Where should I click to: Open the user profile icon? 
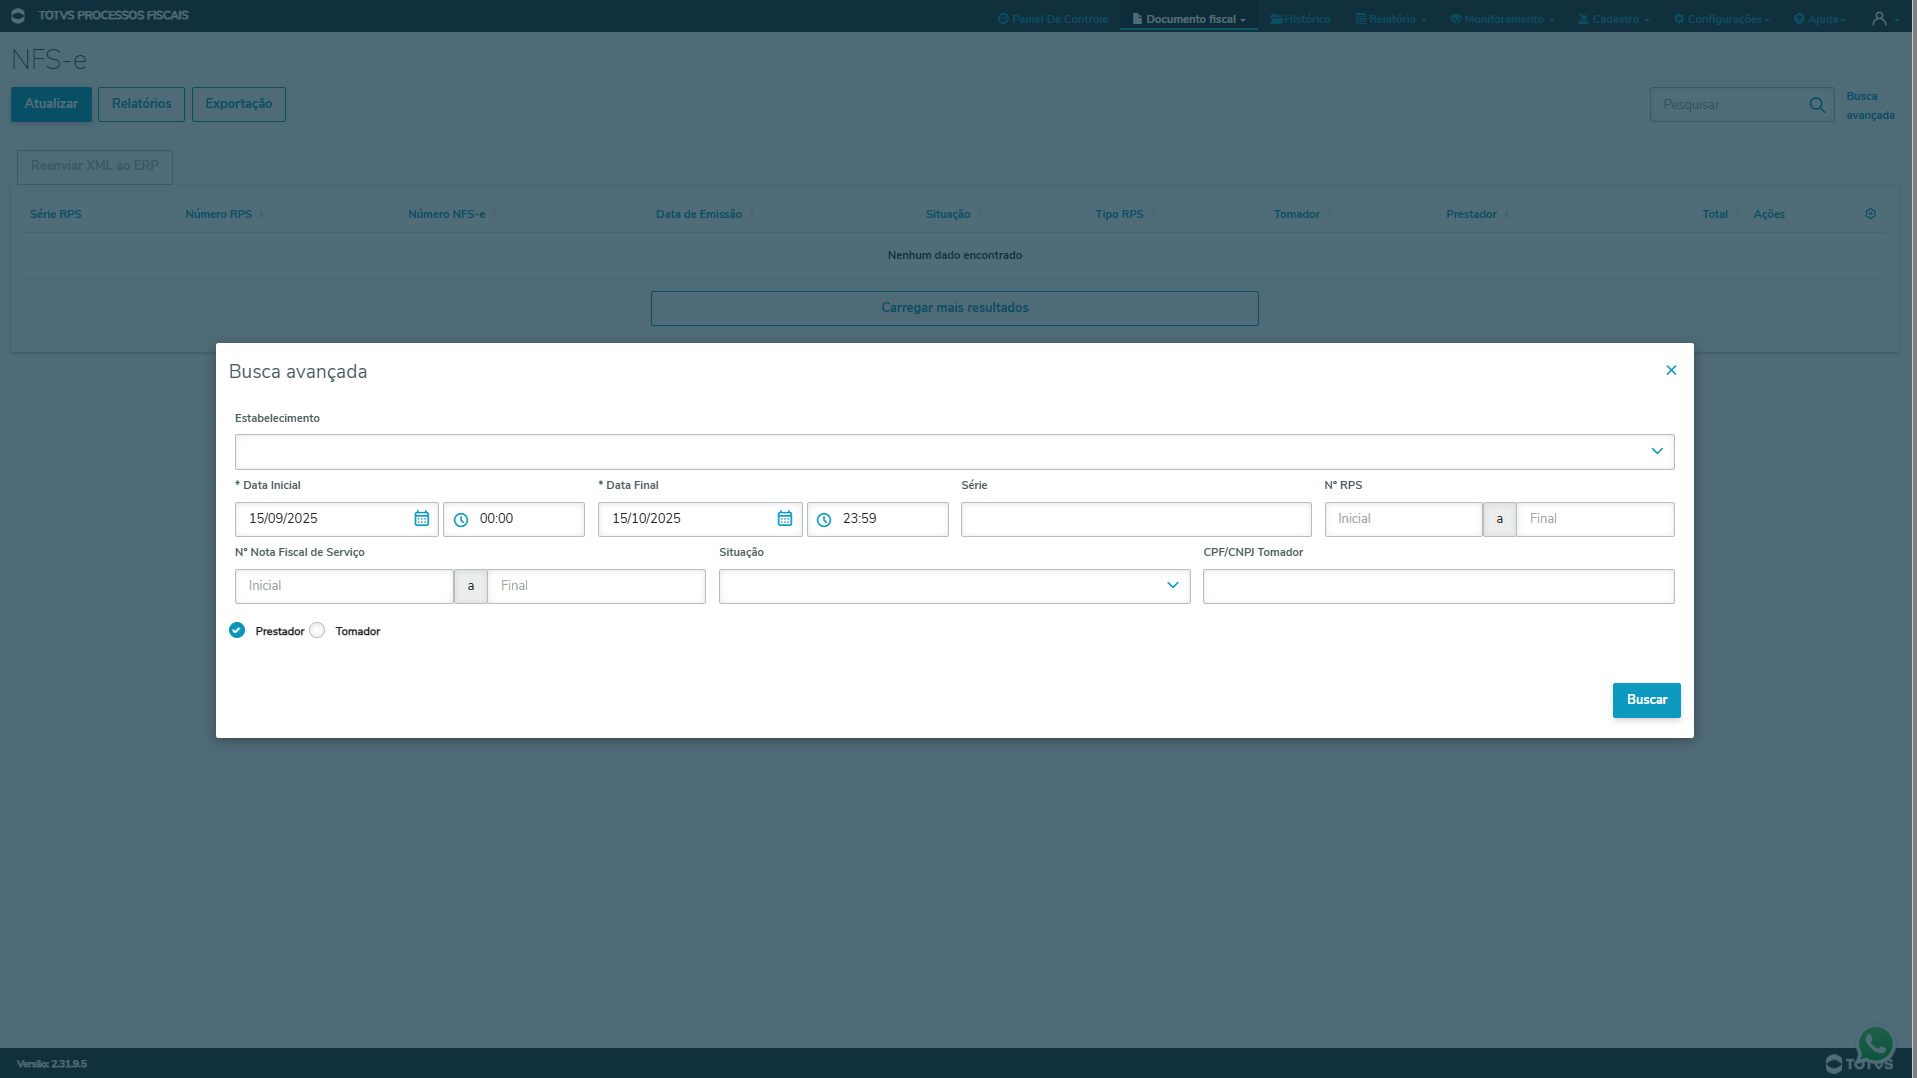1879,19
